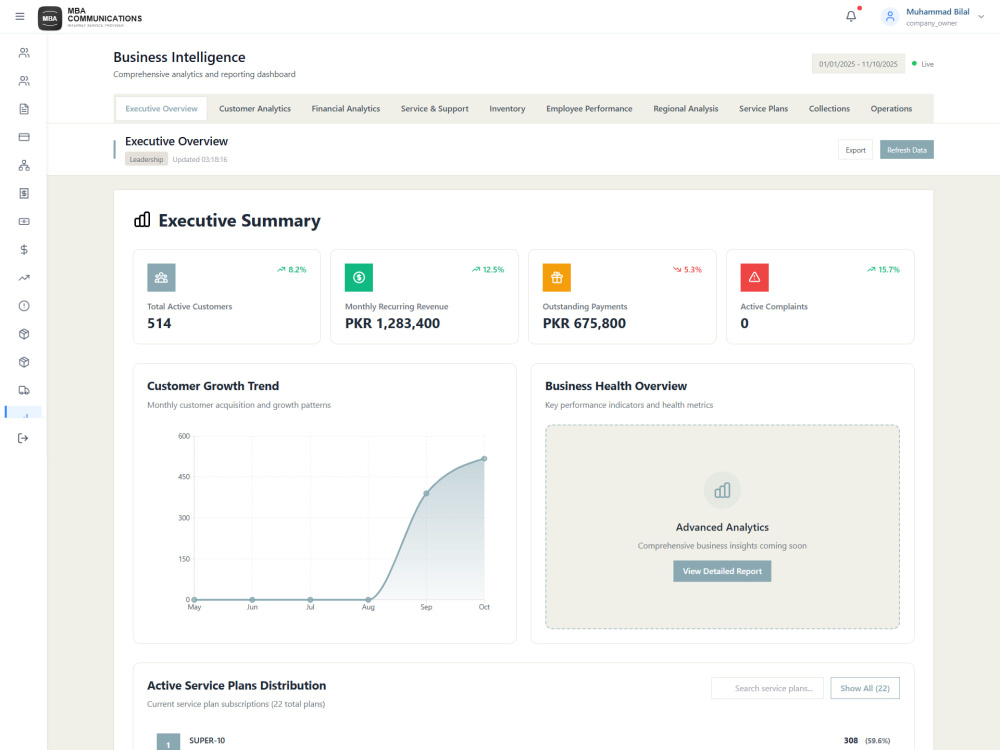Image resolution: width=1000 pixels, height=750 pixels.
Task: Switch to the Operations tab
Action: 891,109
